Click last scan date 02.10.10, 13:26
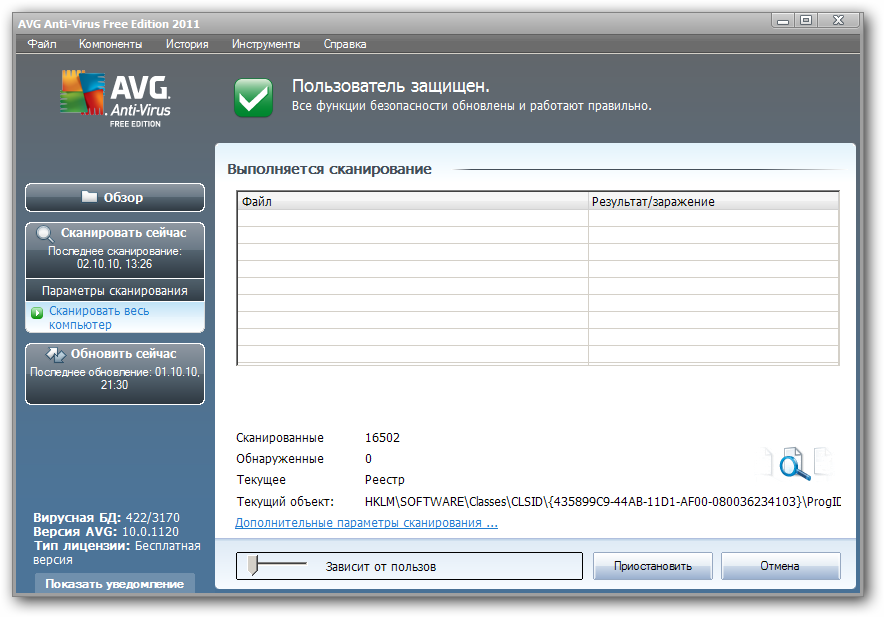Screen dimensions: 884x617 click(x=114, y=264)
